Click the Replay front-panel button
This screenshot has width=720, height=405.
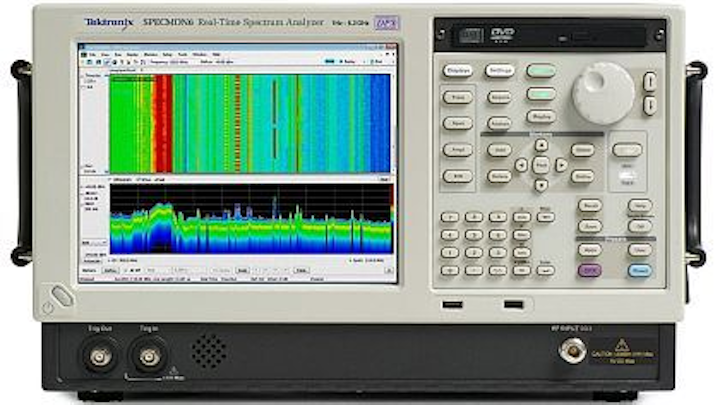[x=541, y=116]
